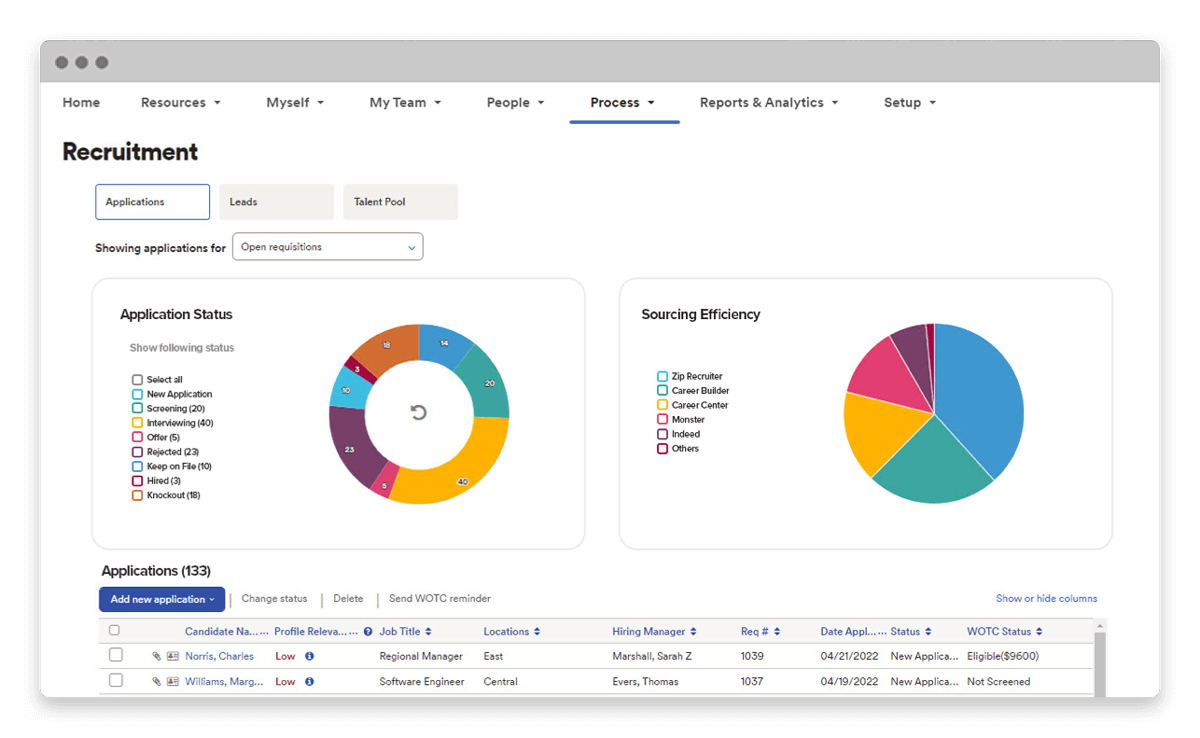Viewport: 1200px width, 738px height.
Task: Check the Select all status checkbox
Action: tap(137, 380)
